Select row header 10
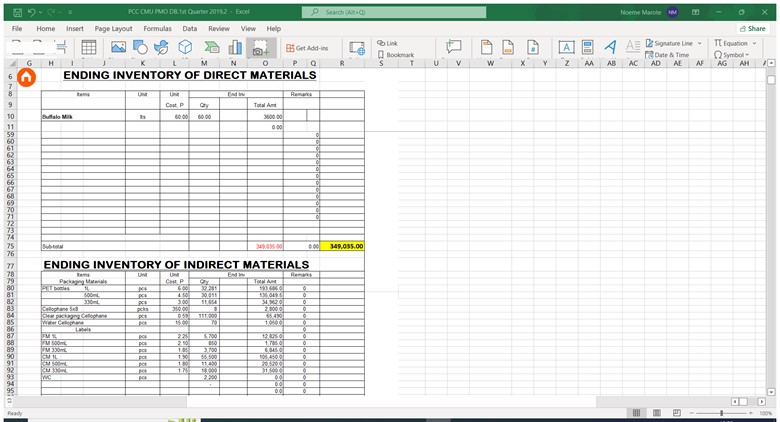 [x=10, y=116]
